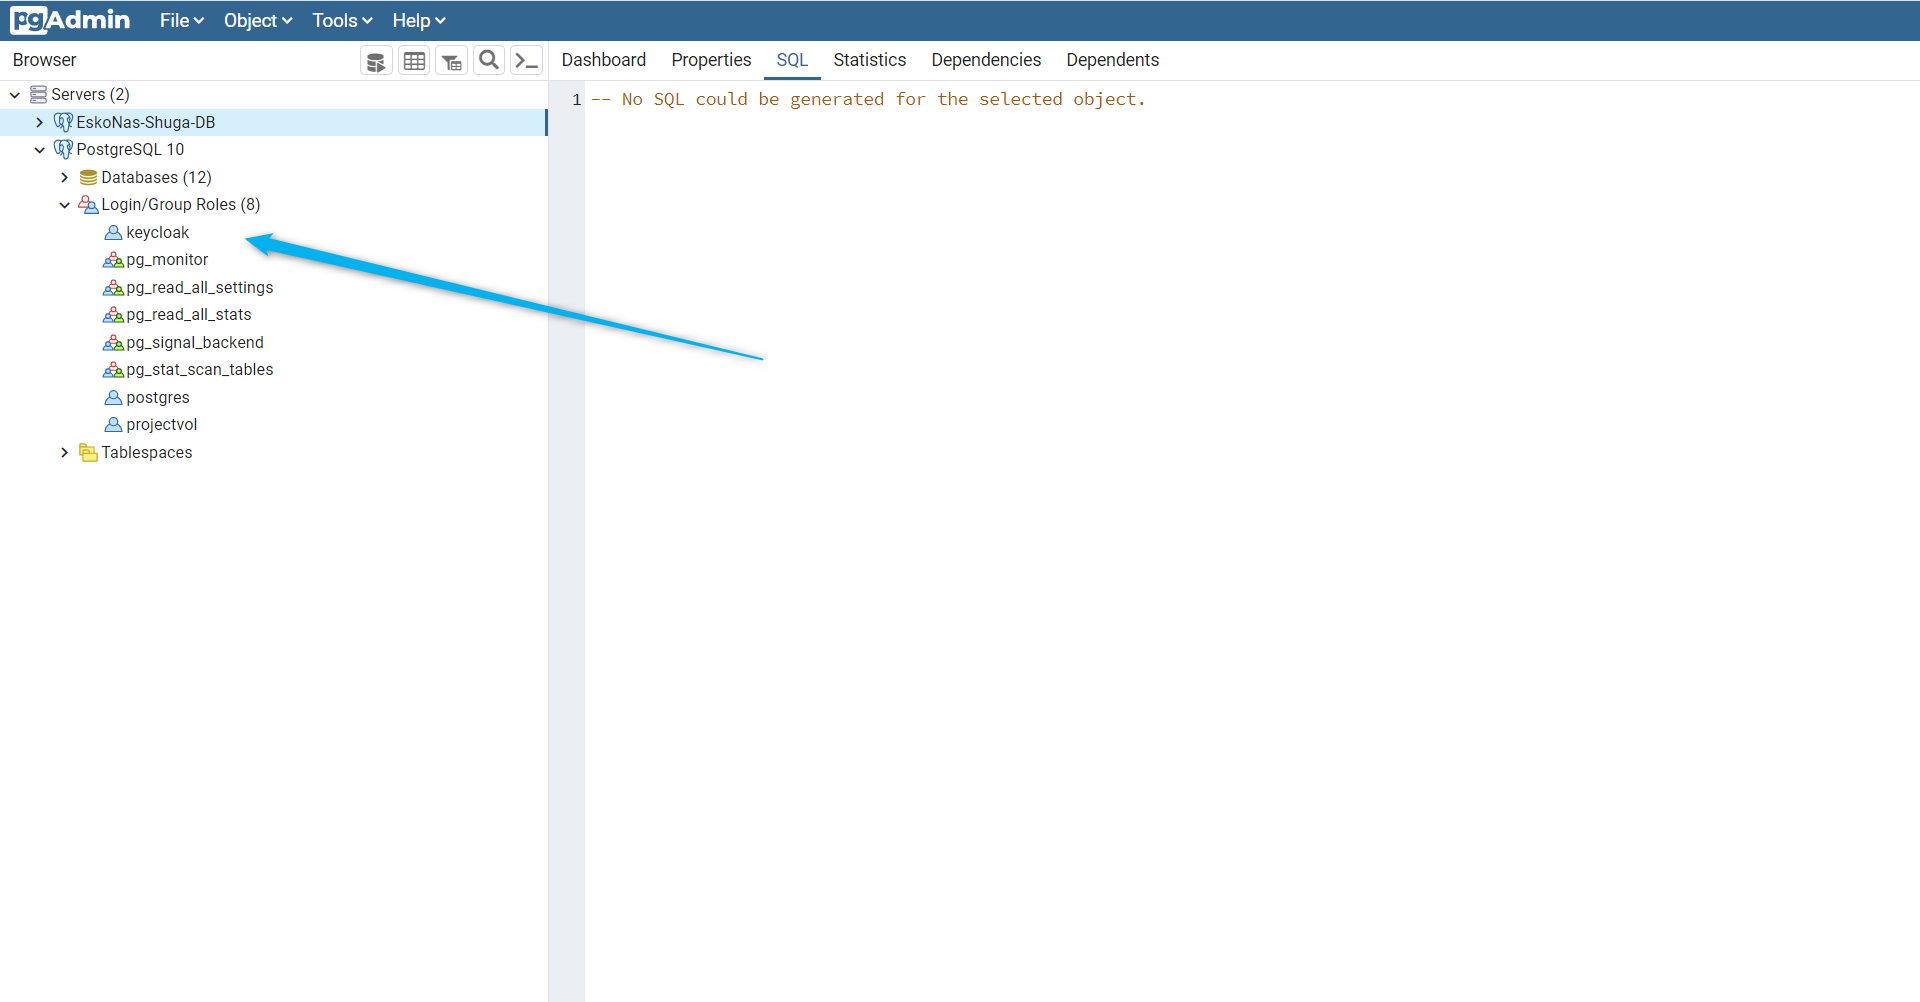
Task: Select the SQL tab
Action: coord(792,60)
